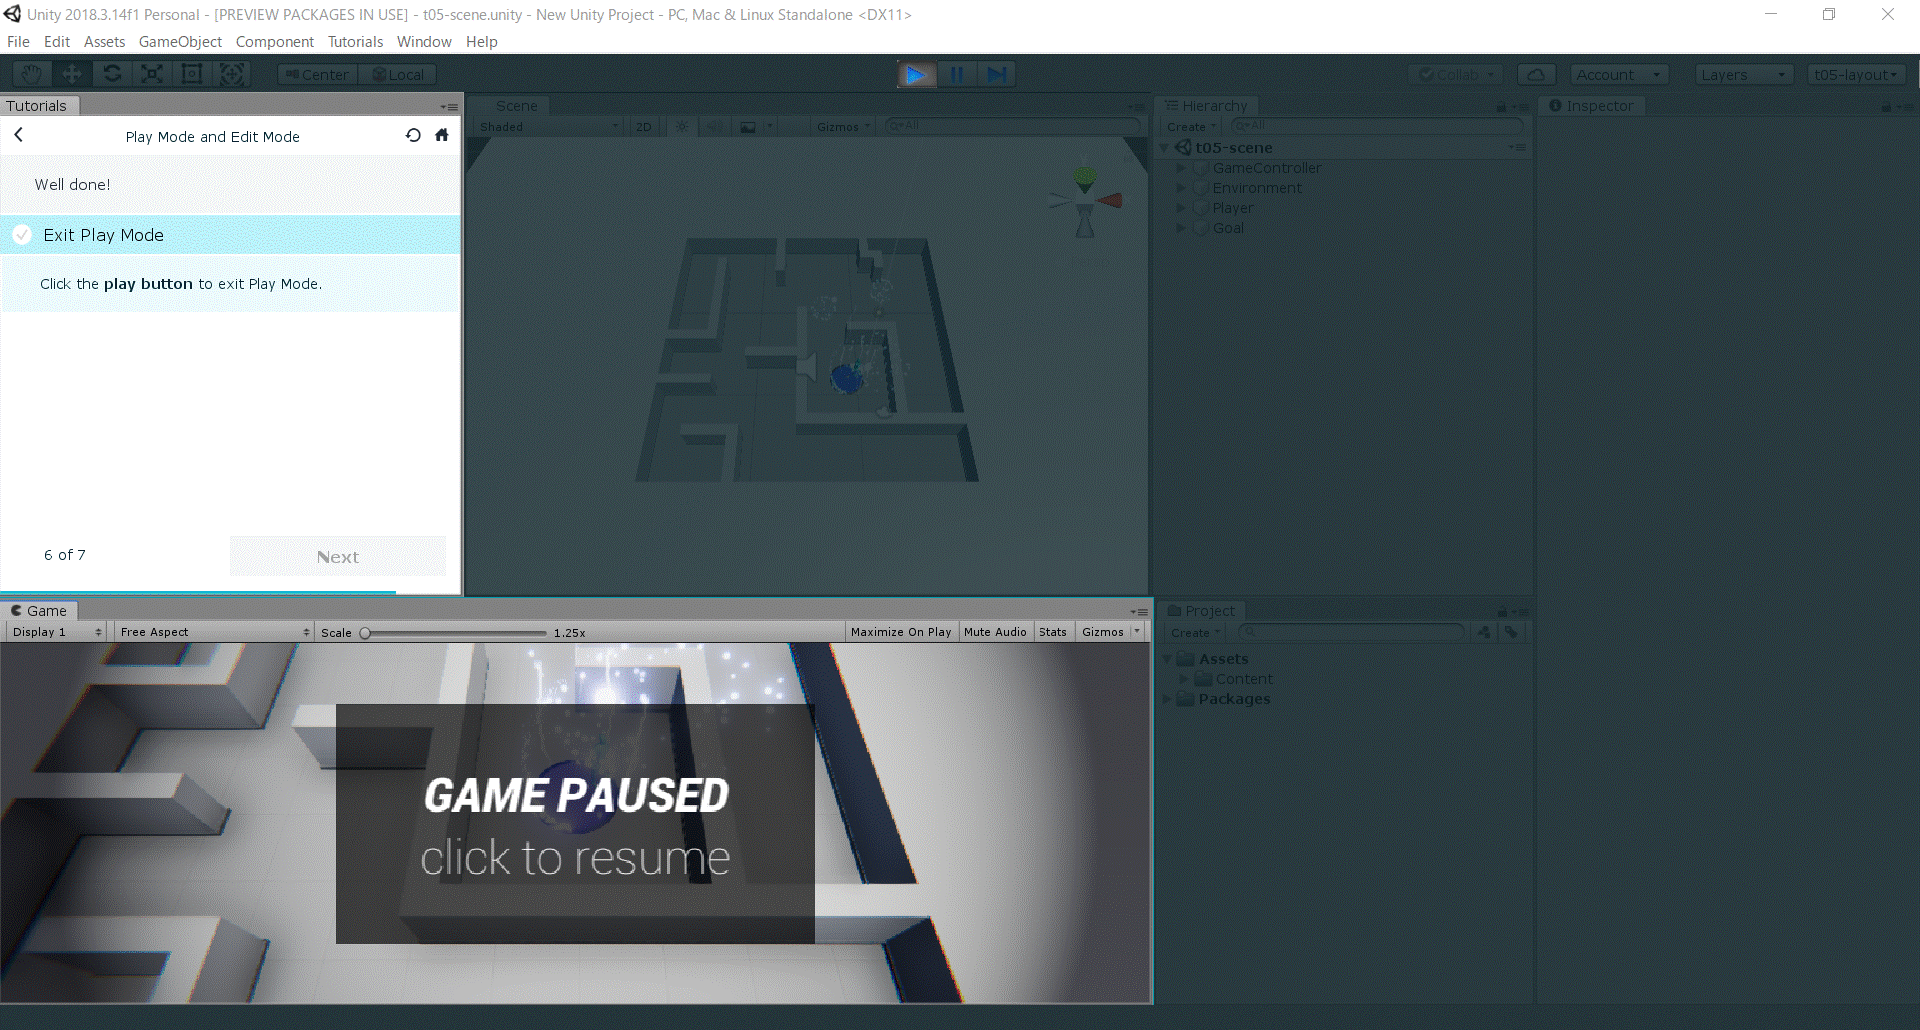
Task: Open the Game panel options menu
Action: click(1139, 611)
